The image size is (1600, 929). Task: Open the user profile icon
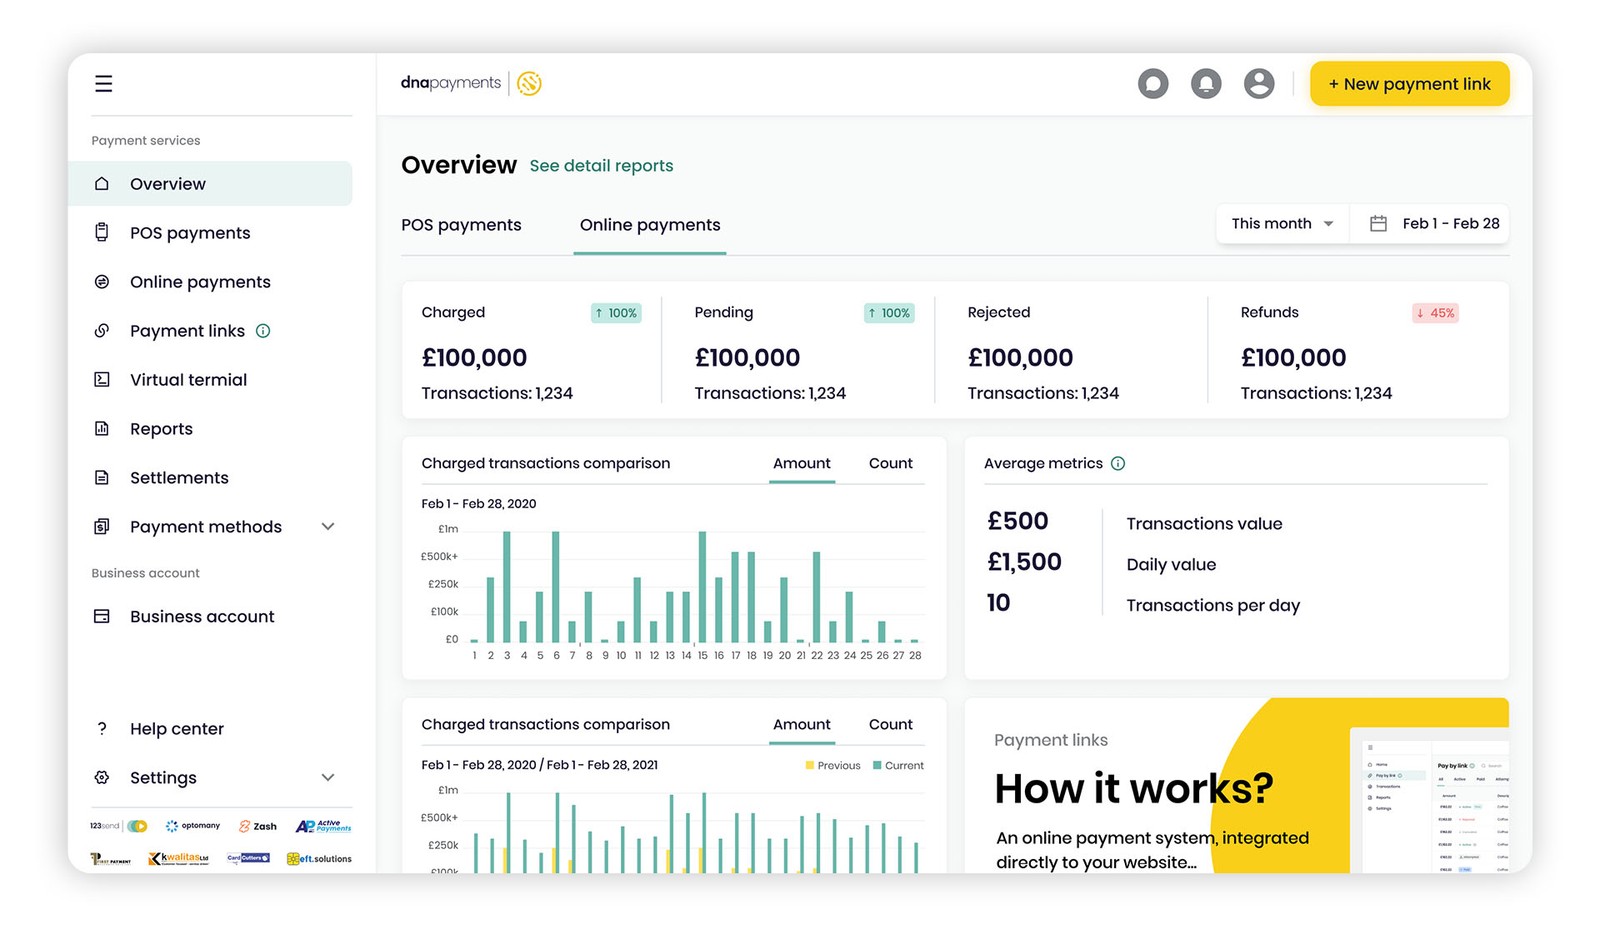[x=1259, y=84]
